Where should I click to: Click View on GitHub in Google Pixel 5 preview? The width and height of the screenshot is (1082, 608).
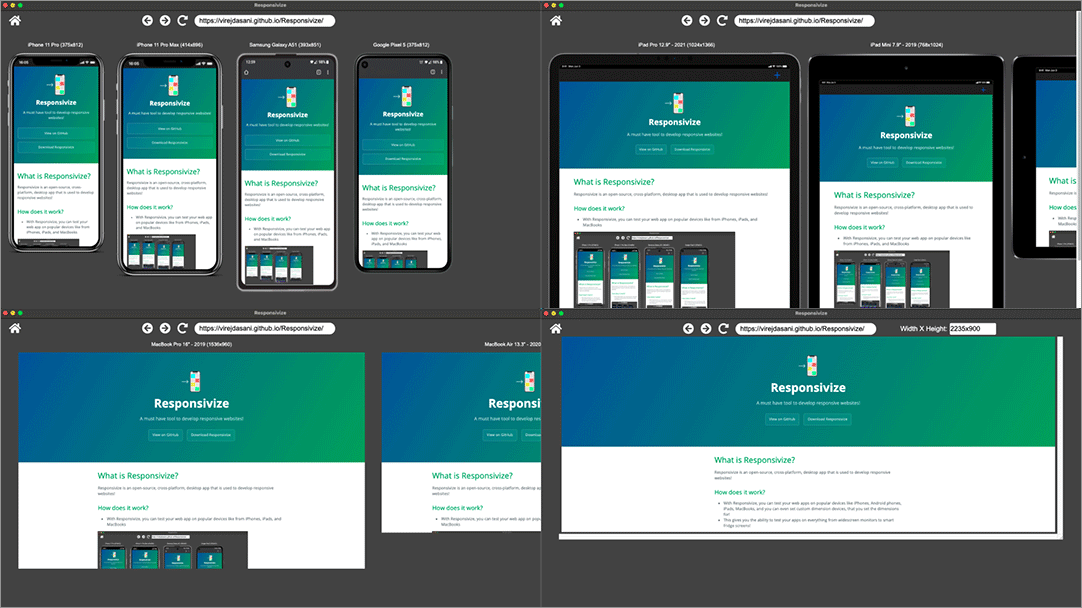[x=403, y=145]
